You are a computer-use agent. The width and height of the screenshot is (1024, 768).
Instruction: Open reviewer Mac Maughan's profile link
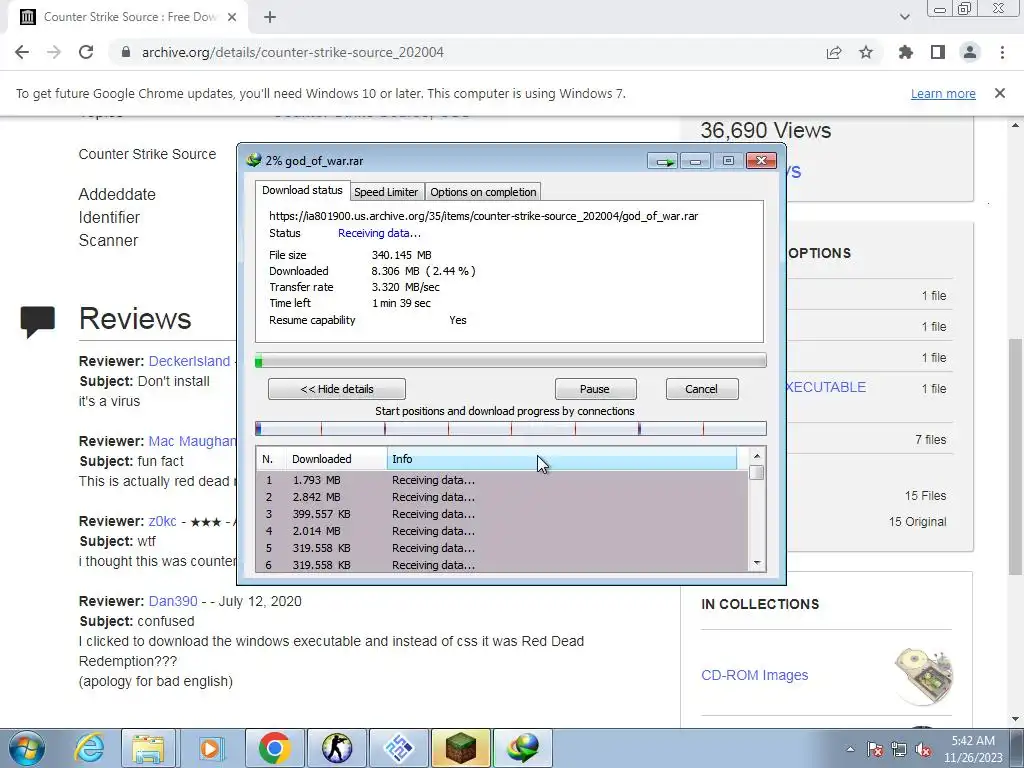pyautogui.click(x=193, y=441)
